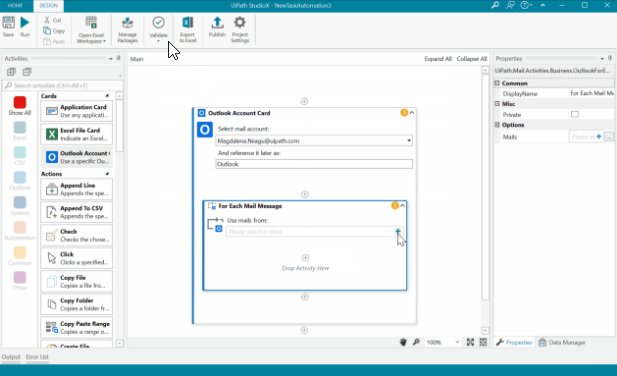This screenshot has width=617, height=376.
Task: Focus the Search activities box
Action: click(63, 85)
